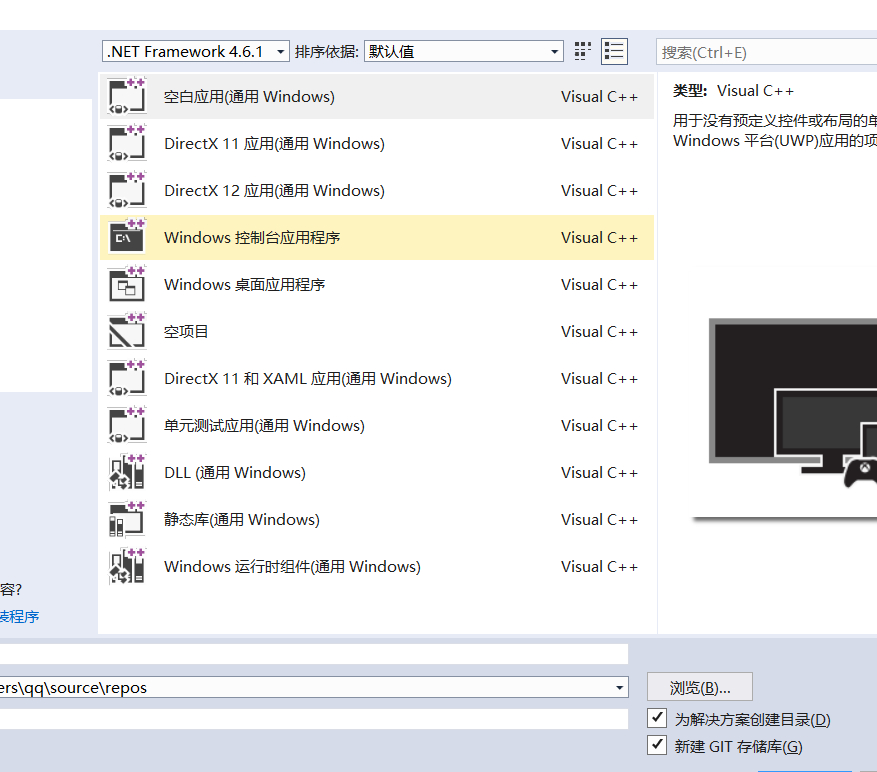Click Visual C++ label in Windows 桌面应用程序 row
This screenshot has width=877, height=772.
coord(600,285)
